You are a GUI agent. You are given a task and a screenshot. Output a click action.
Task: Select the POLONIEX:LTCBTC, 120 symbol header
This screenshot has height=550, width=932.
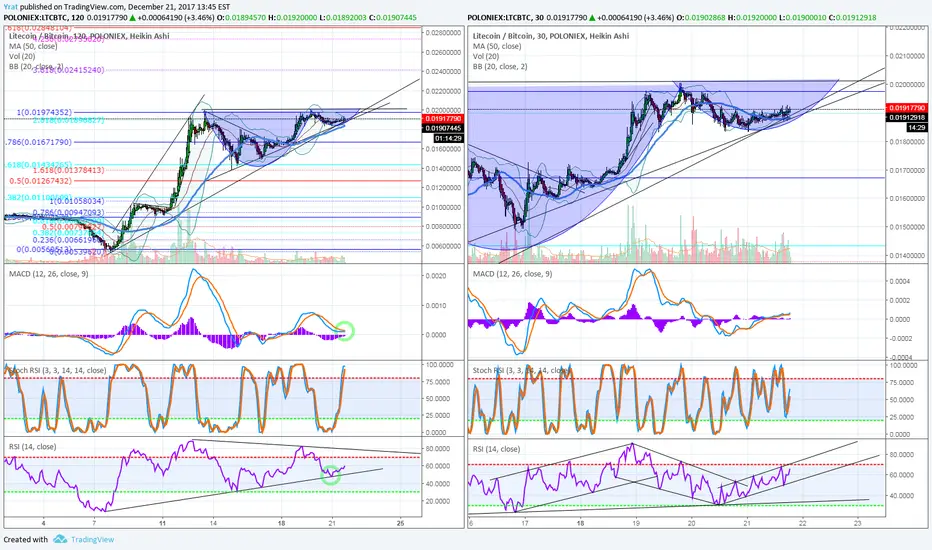coord(43,17)
